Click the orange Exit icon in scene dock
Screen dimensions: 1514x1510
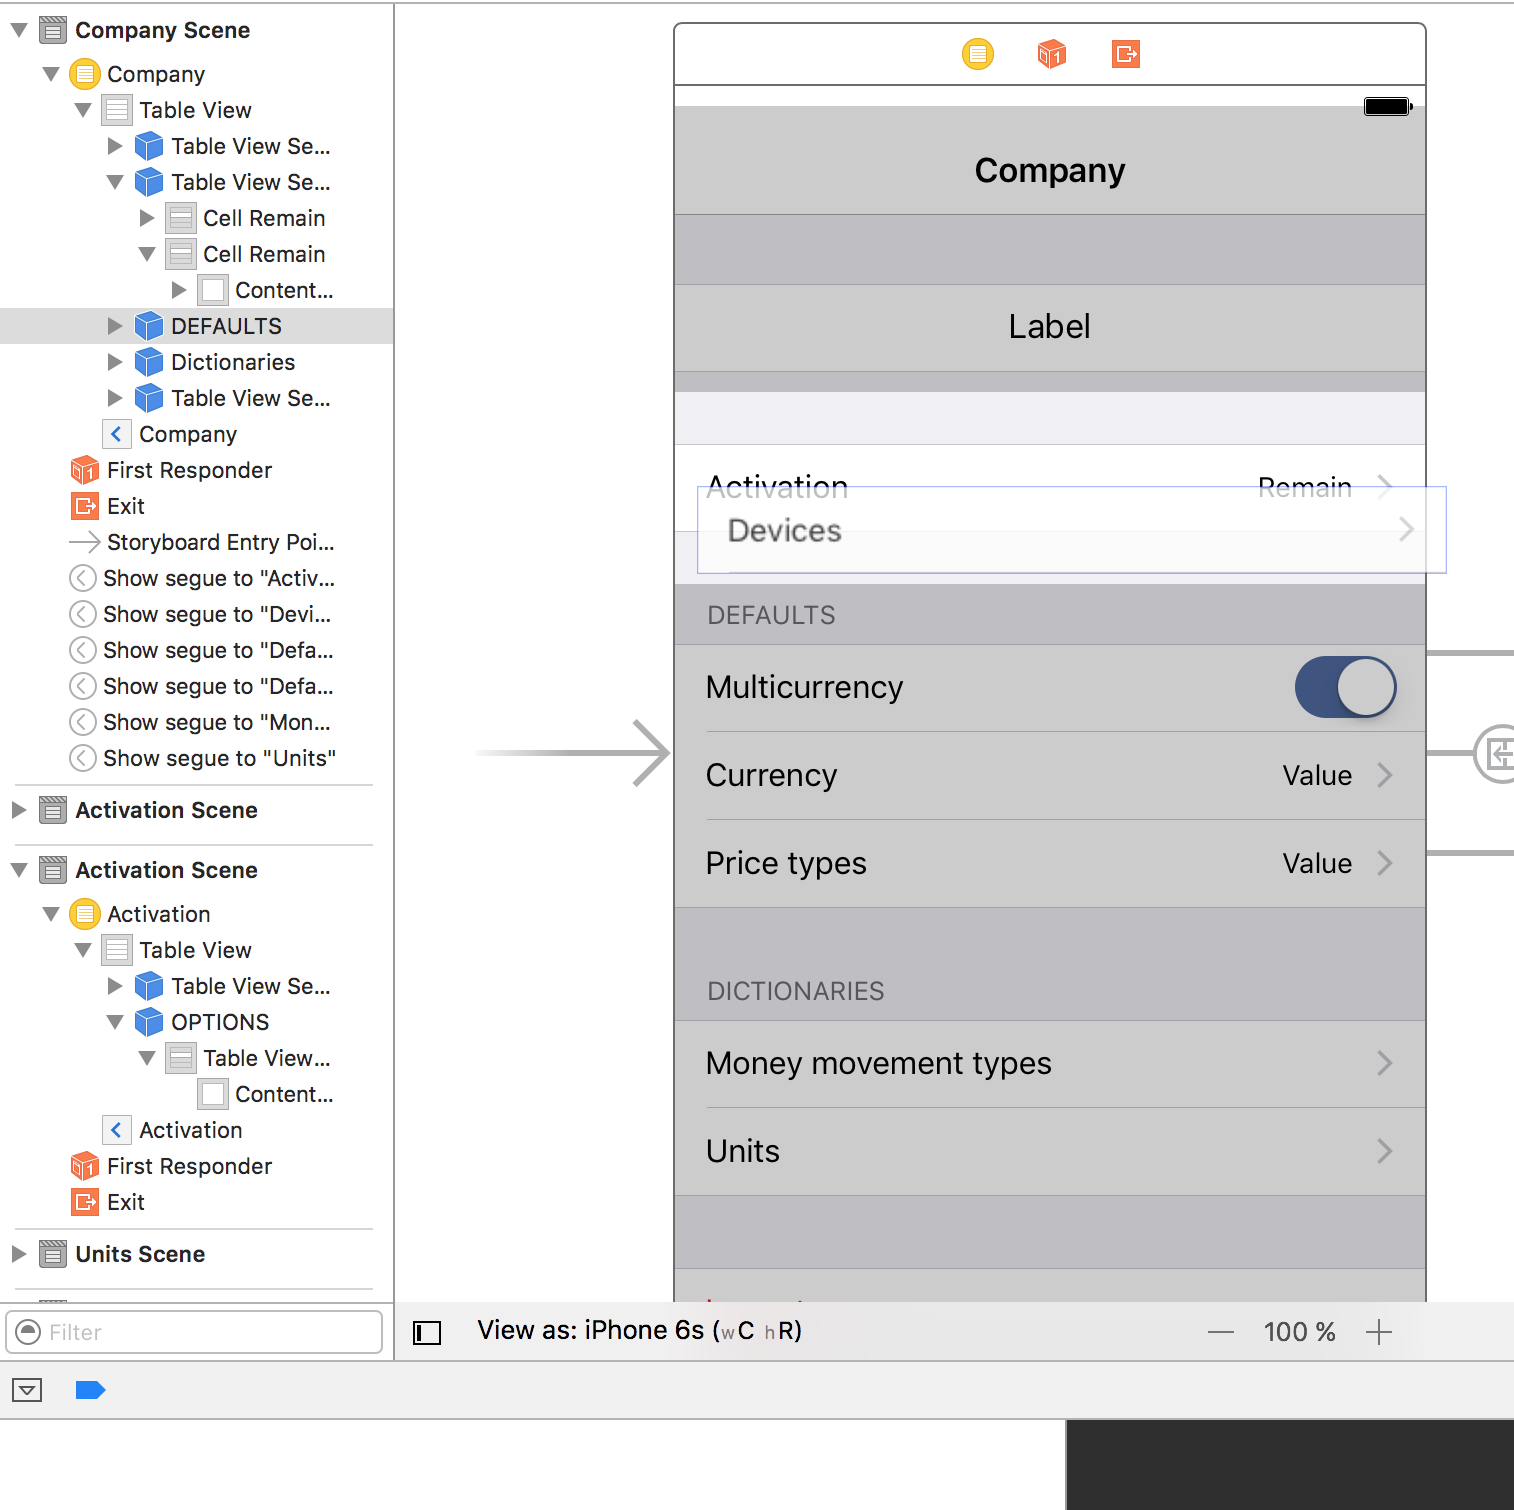(1126, 53)
